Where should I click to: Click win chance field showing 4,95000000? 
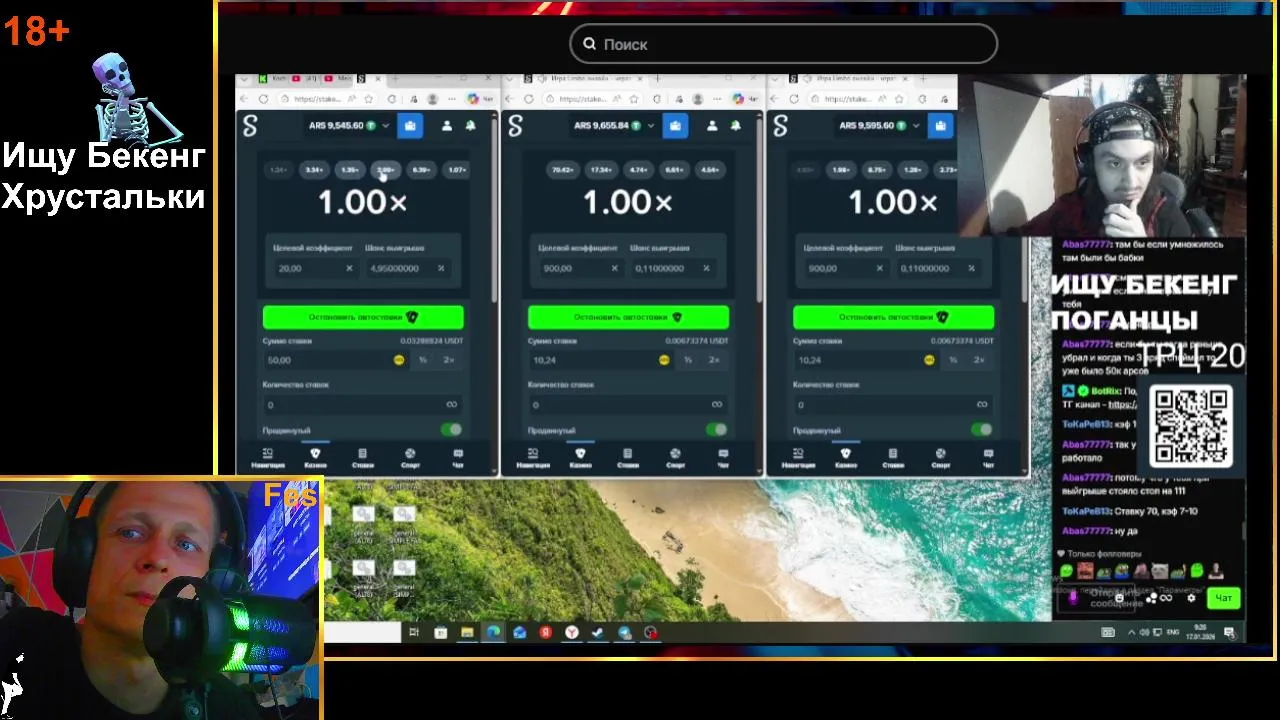pos(407,268)
